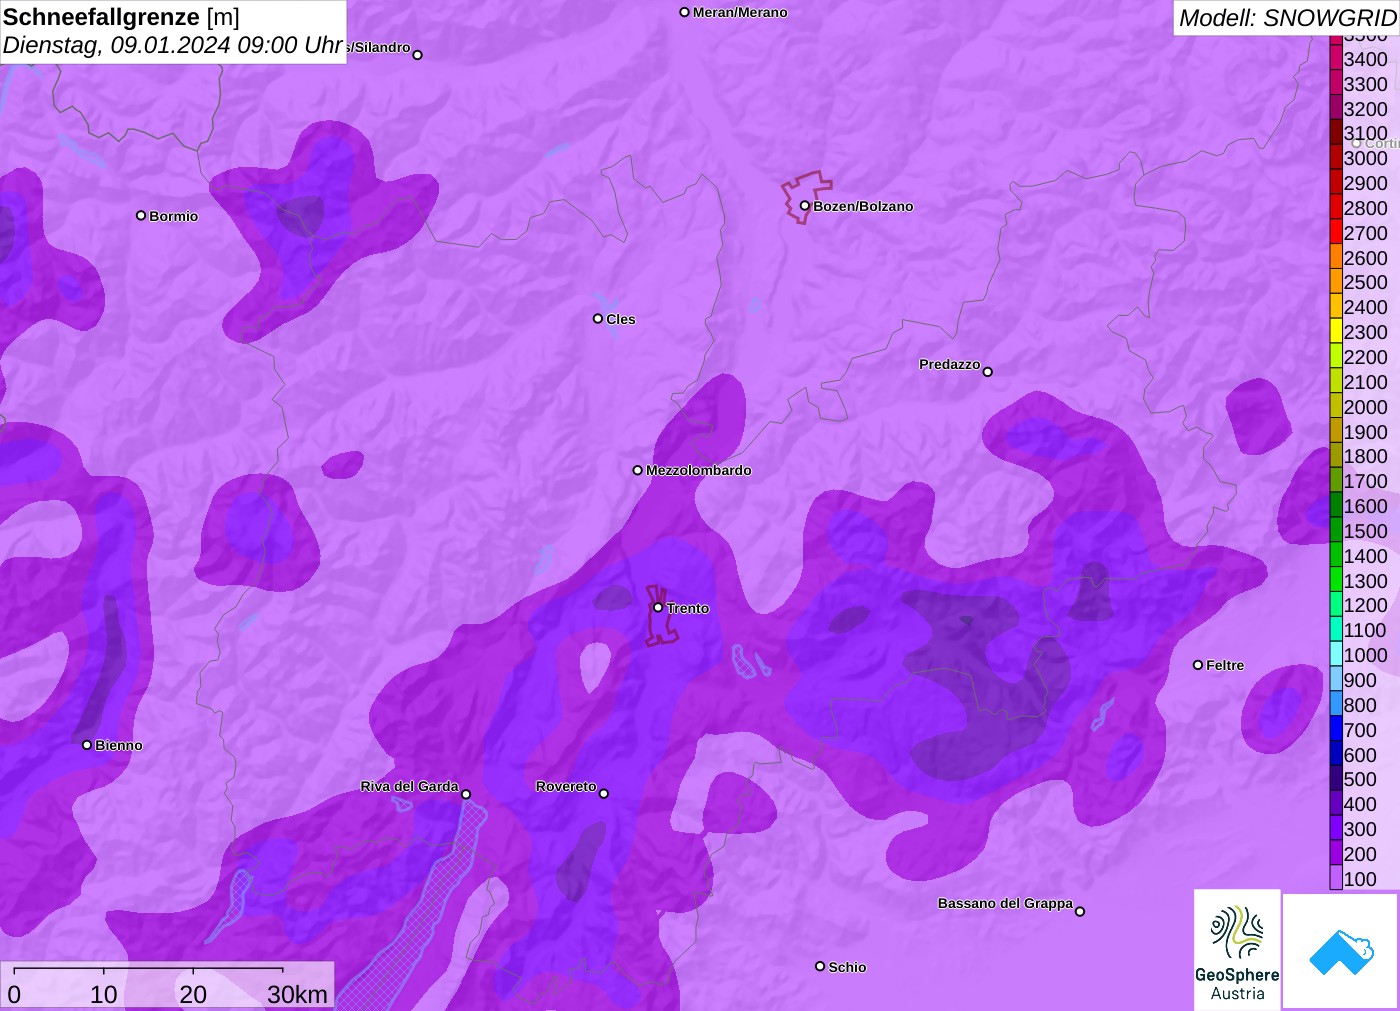The image size is (1400, 1011).
Task: Click the '20' scale bar label
Action: 193,994
